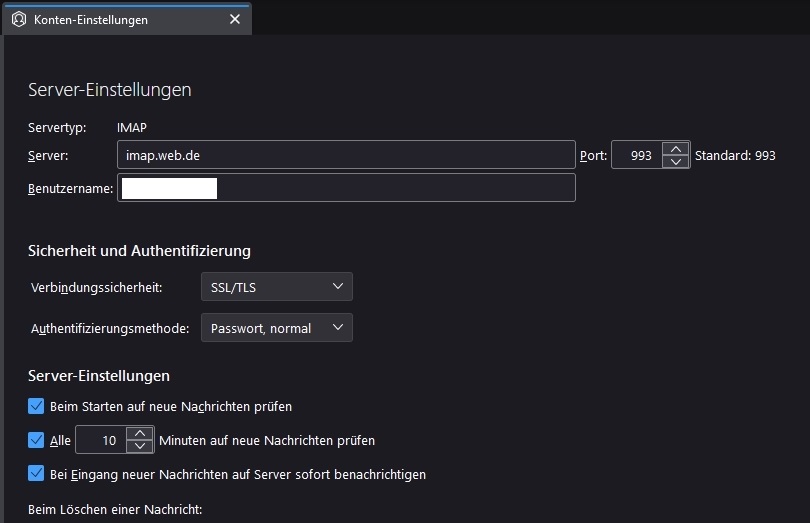Click the Konten-Einstellungen tab account icon
The image size is (810, 523).
tap(19, 20)
